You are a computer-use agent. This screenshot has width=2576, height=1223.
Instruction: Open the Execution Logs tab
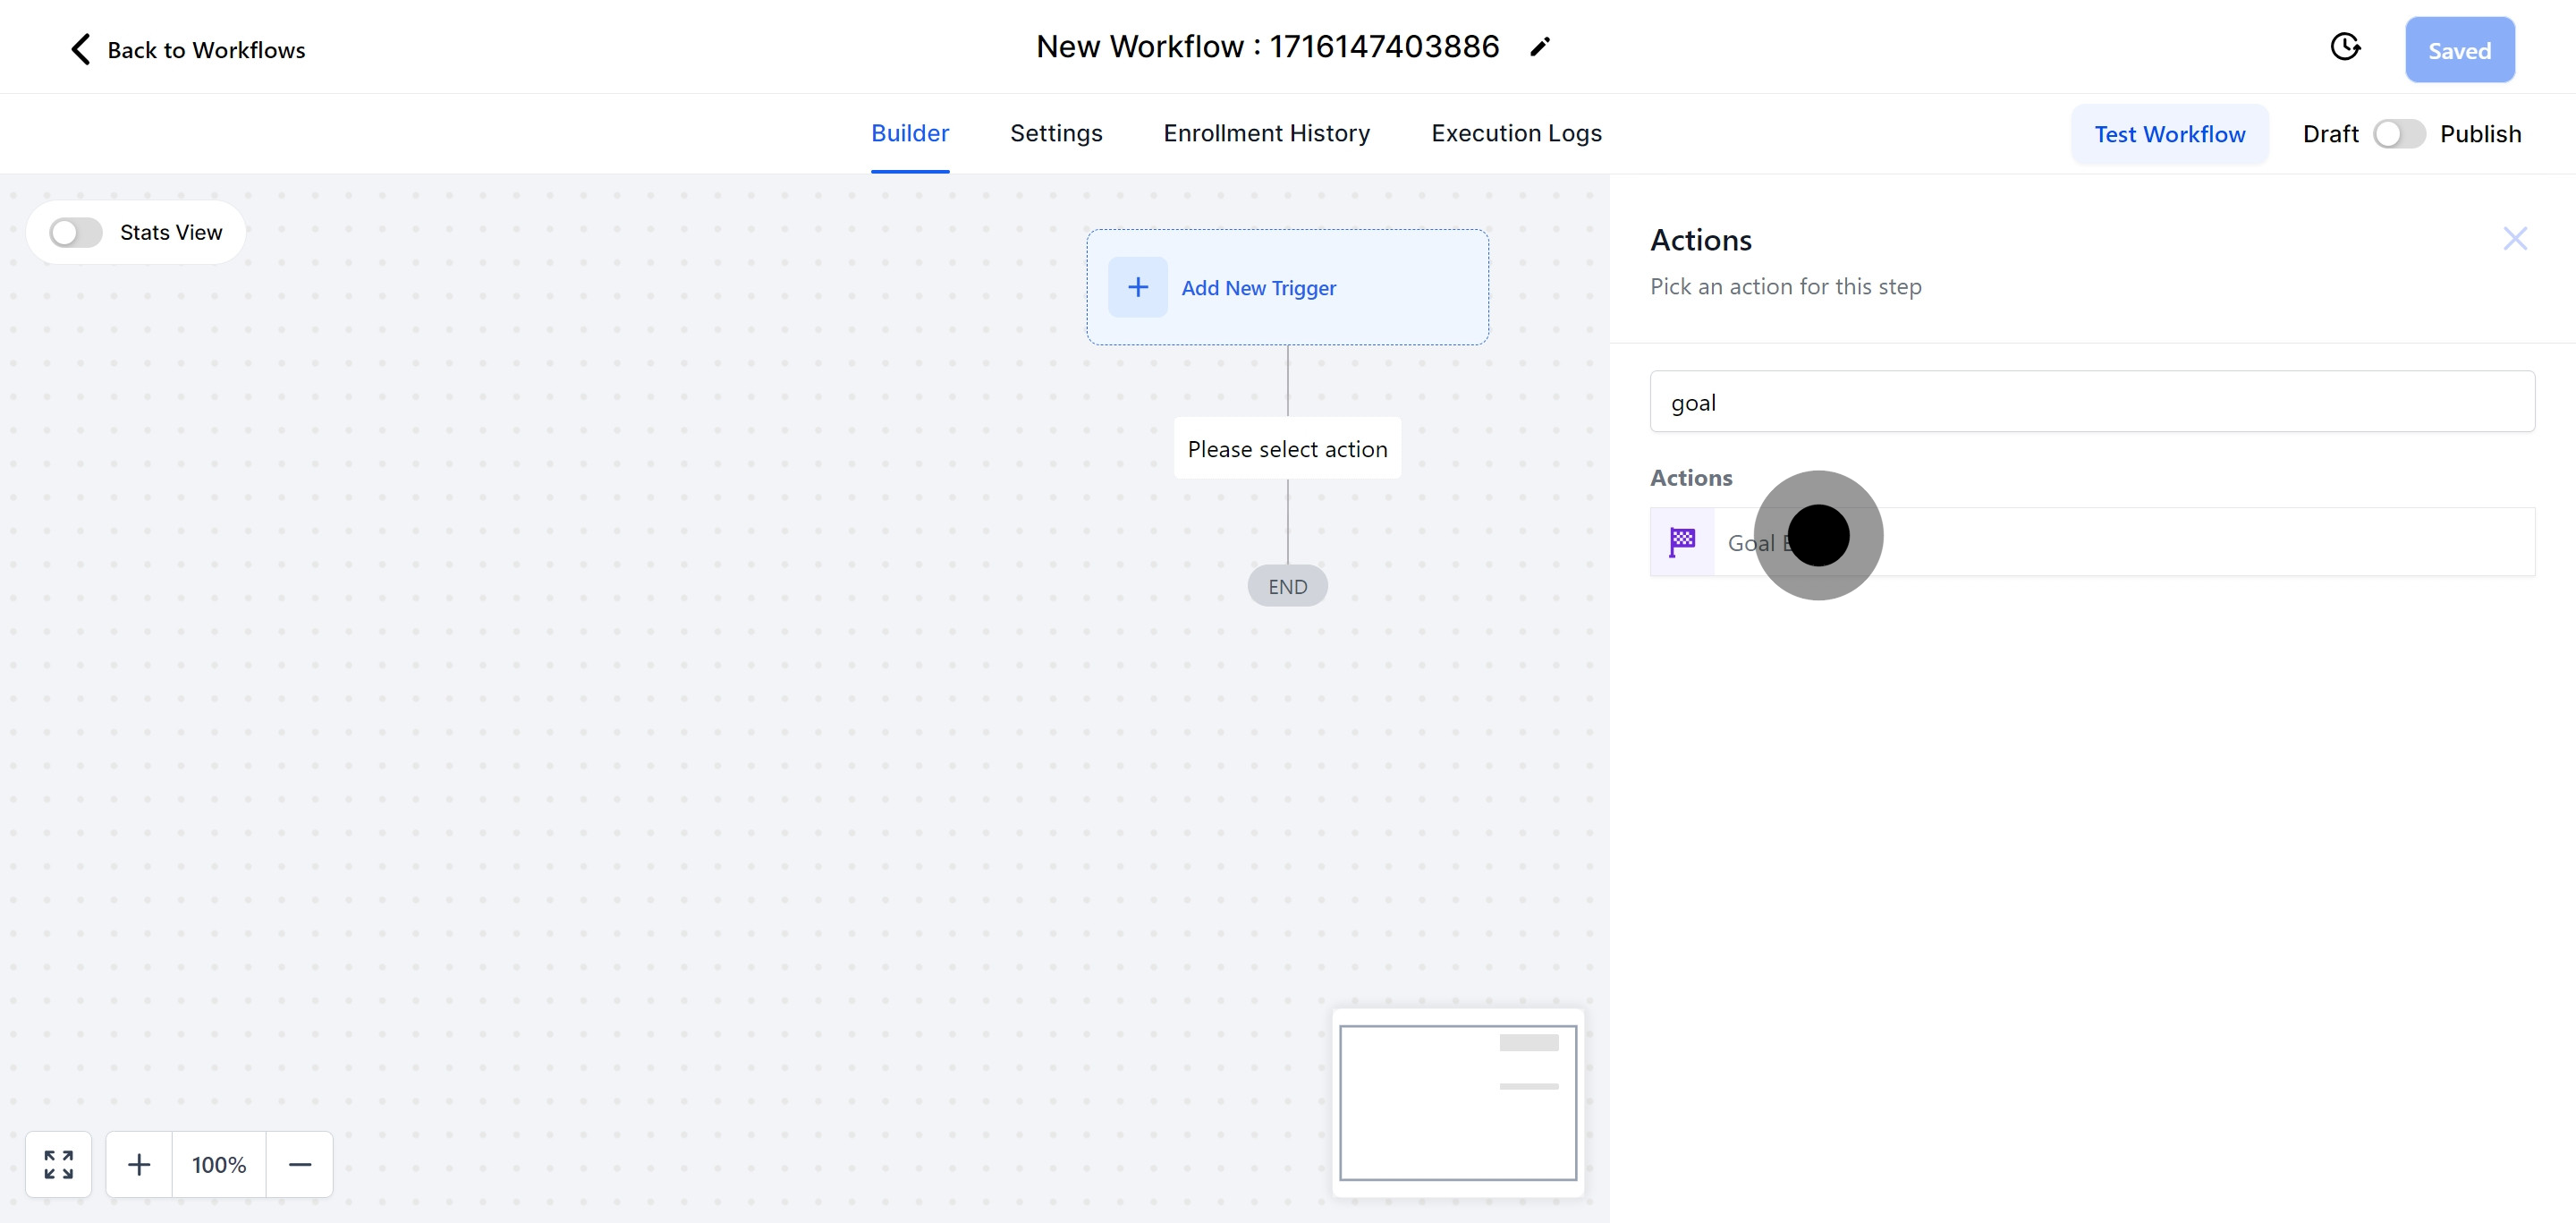[x=1516, y=133]
